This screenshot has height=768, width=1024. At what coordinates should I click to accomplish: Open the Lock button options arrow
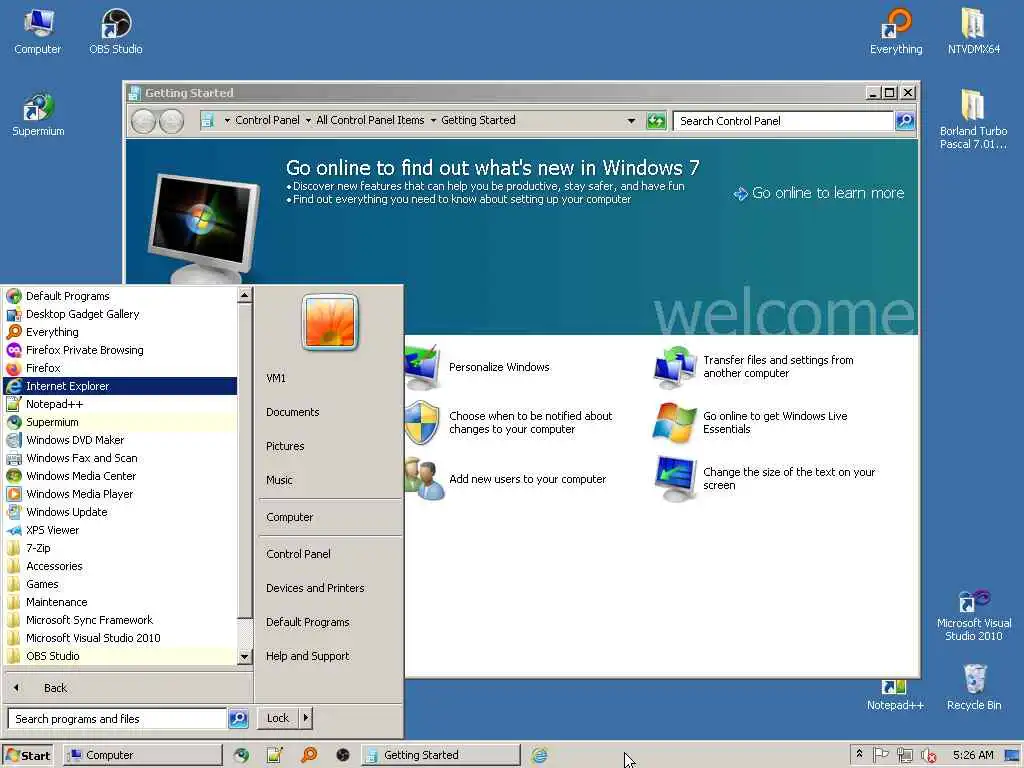point(306,718)
